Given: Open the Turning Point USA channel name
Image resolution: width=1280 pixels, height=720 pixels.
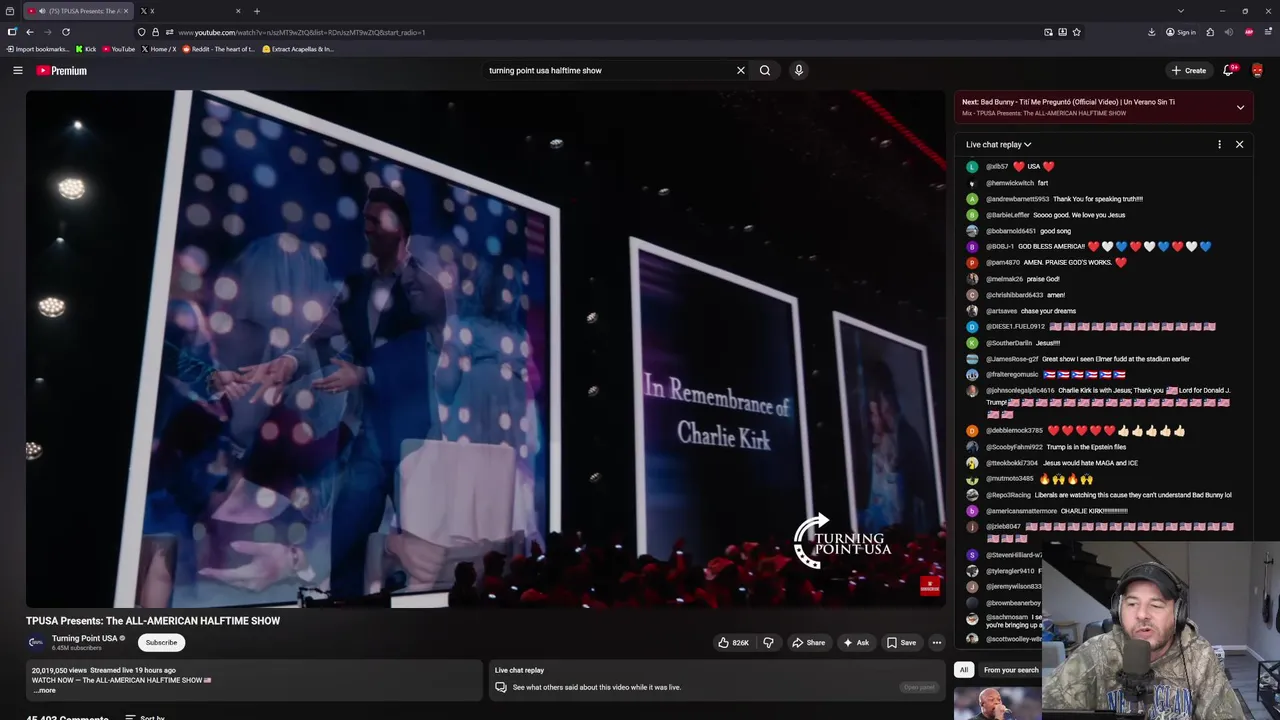Looking at the screenshot, I should (85, 638).
